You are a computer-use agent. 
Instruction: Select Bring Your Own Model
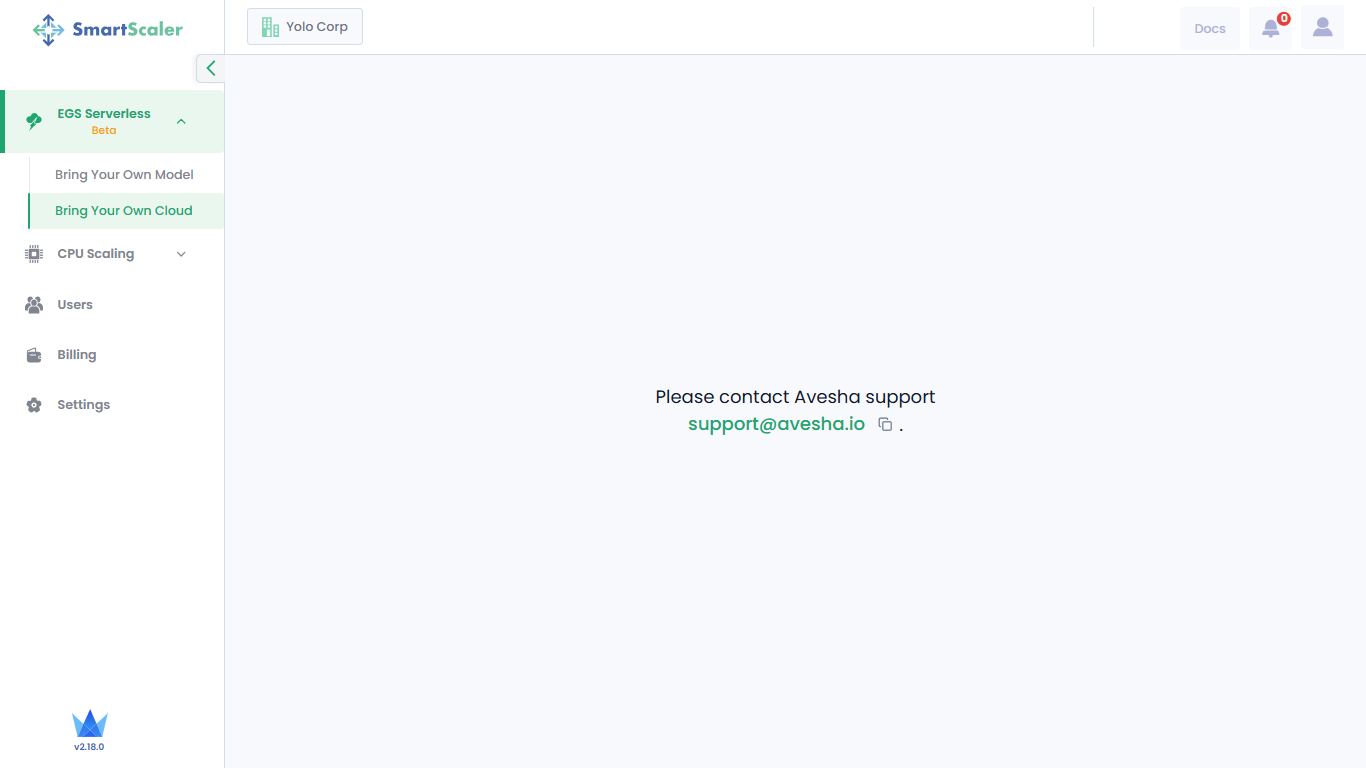tap(124, 175)
